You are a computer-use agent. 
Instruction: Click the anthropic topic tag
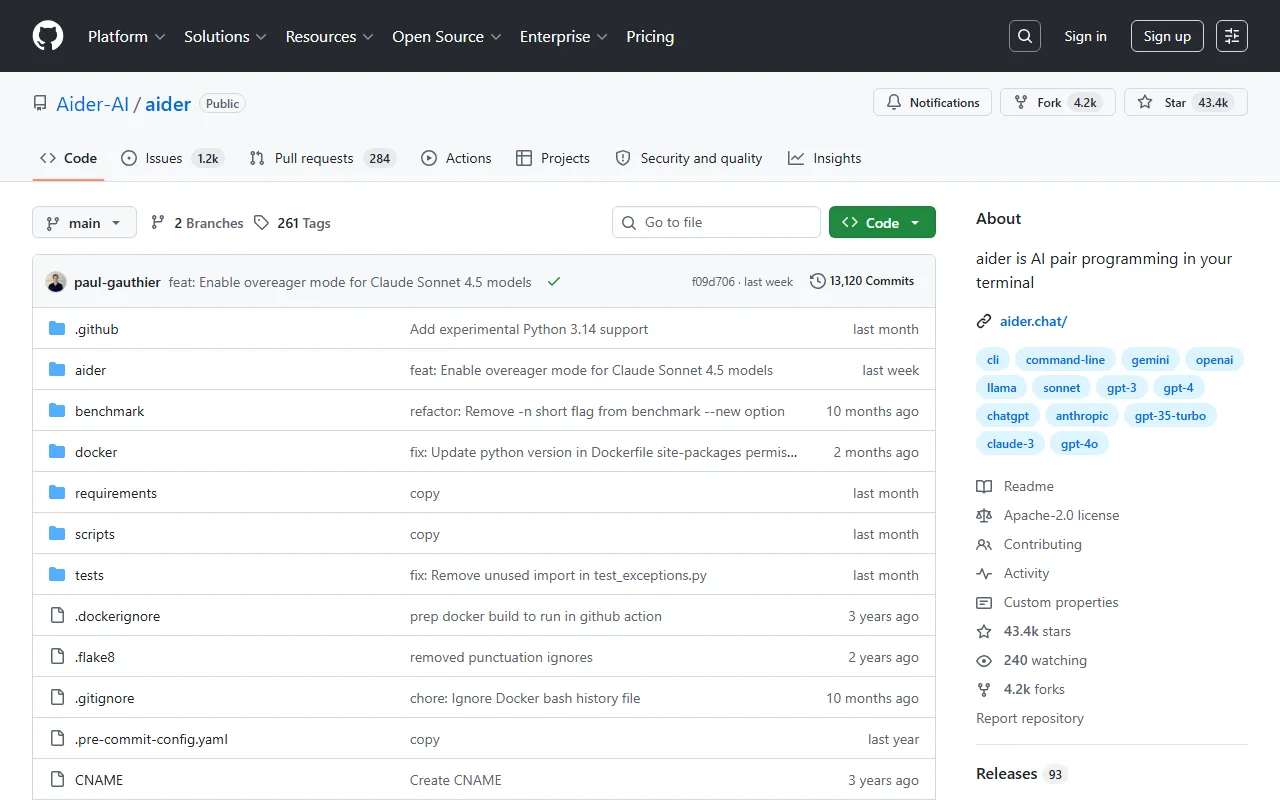(1082, 416)
